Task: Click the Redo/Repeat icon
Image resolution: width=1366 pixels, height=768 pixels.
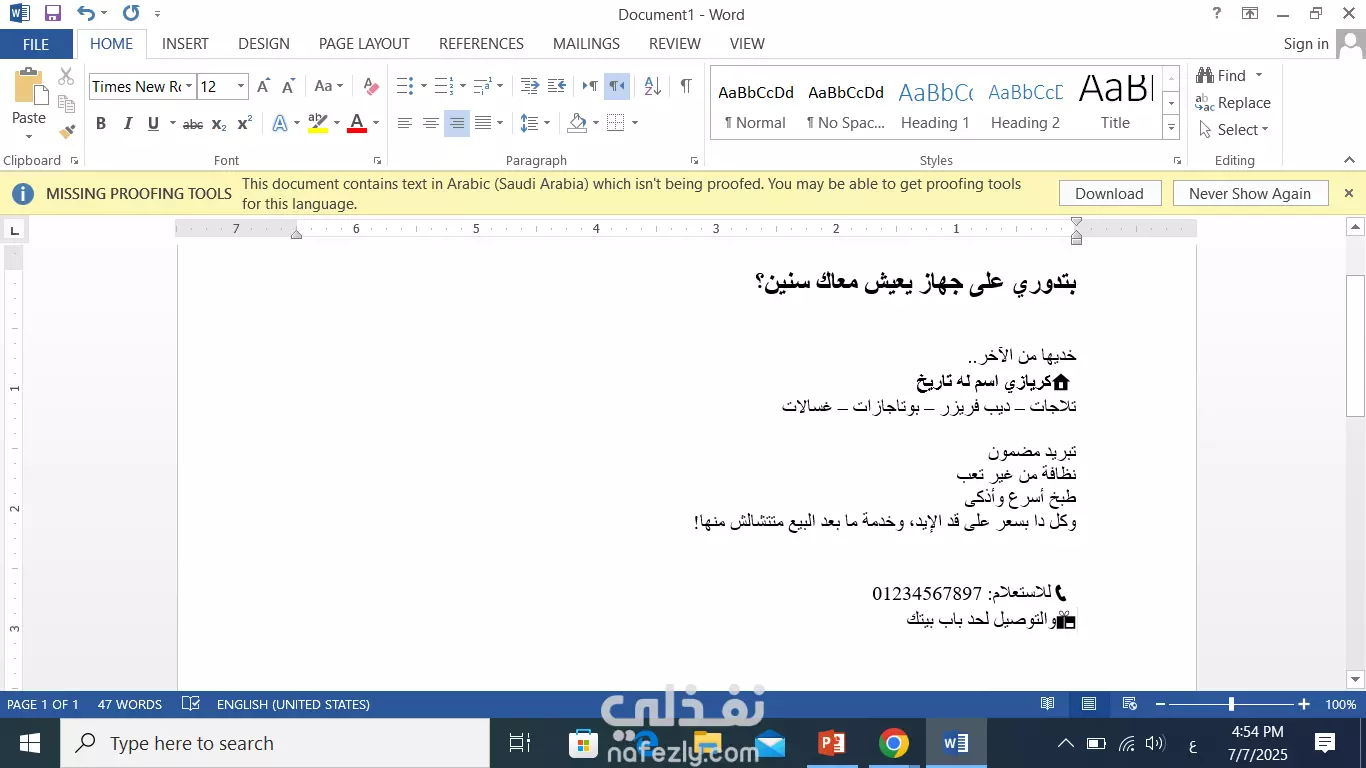Action: pyautogui.click(x=131, y=14)
